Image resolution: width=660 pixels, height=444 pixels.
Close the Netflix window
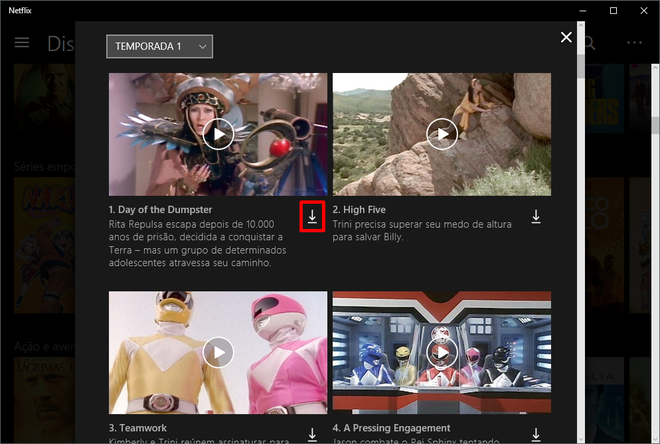tap(644, 11)
